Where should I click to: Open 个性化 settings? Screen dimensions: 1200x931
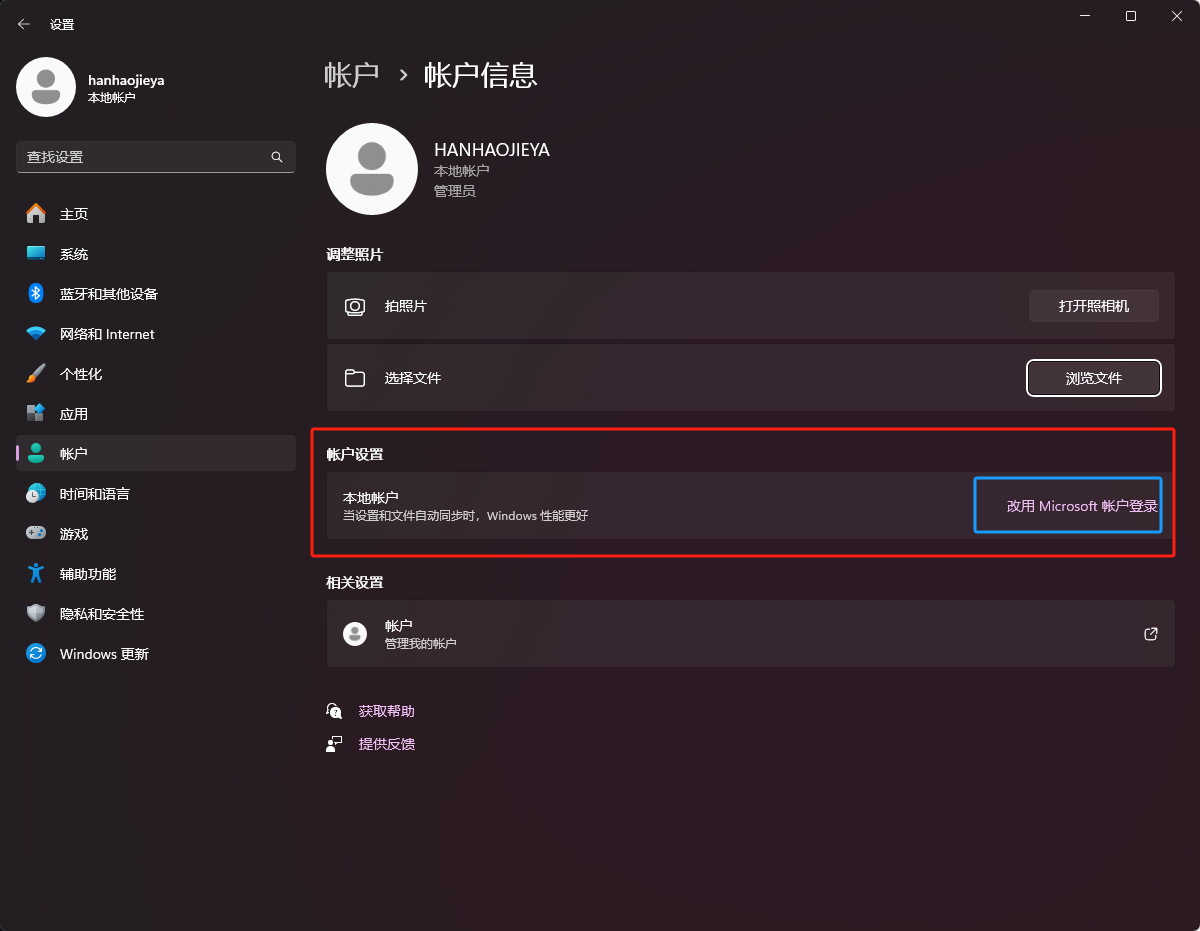tap(156, 374)
